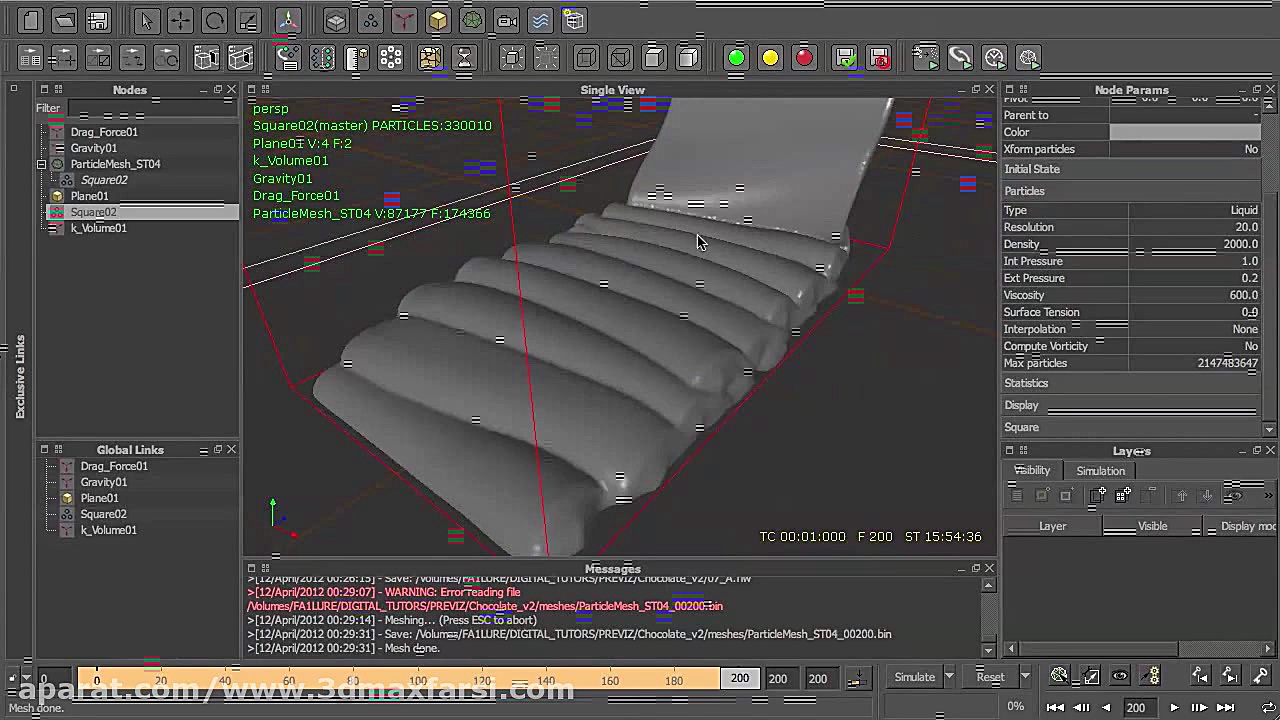Click the green traffic-light simulation icon

737,58
